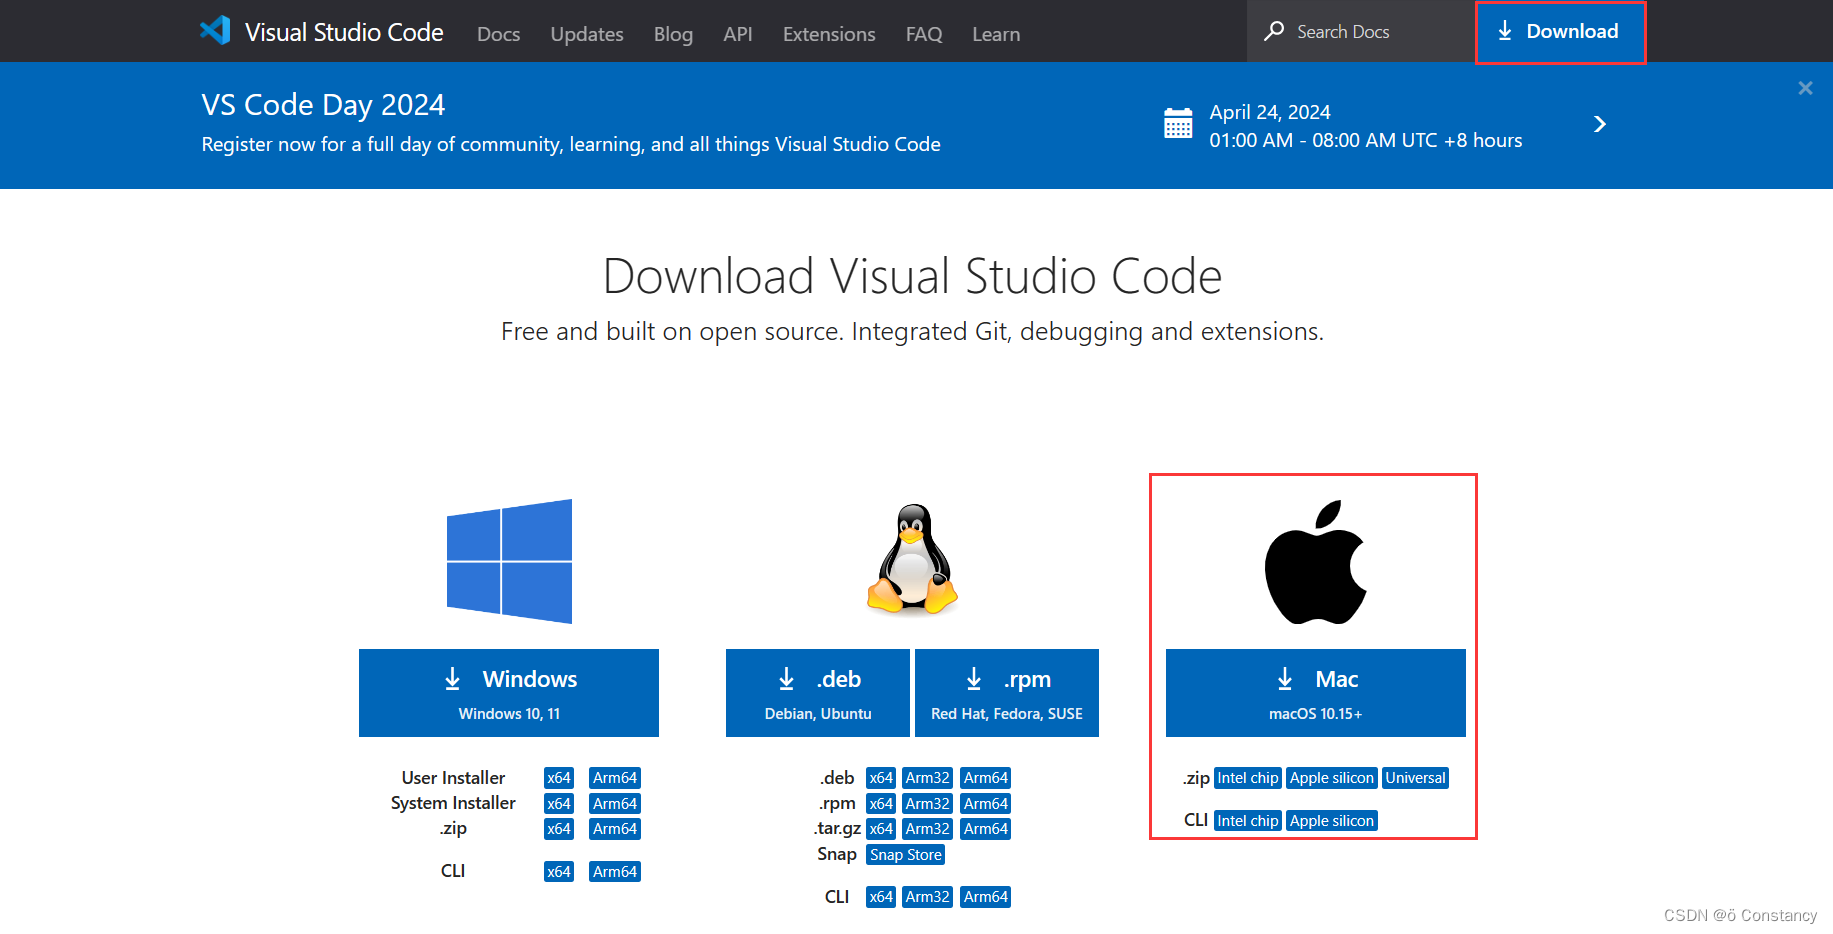Screen dimensions: 1833x934
Task: Select Arm64 for Linux .deb
Action: tap(986, 778)
